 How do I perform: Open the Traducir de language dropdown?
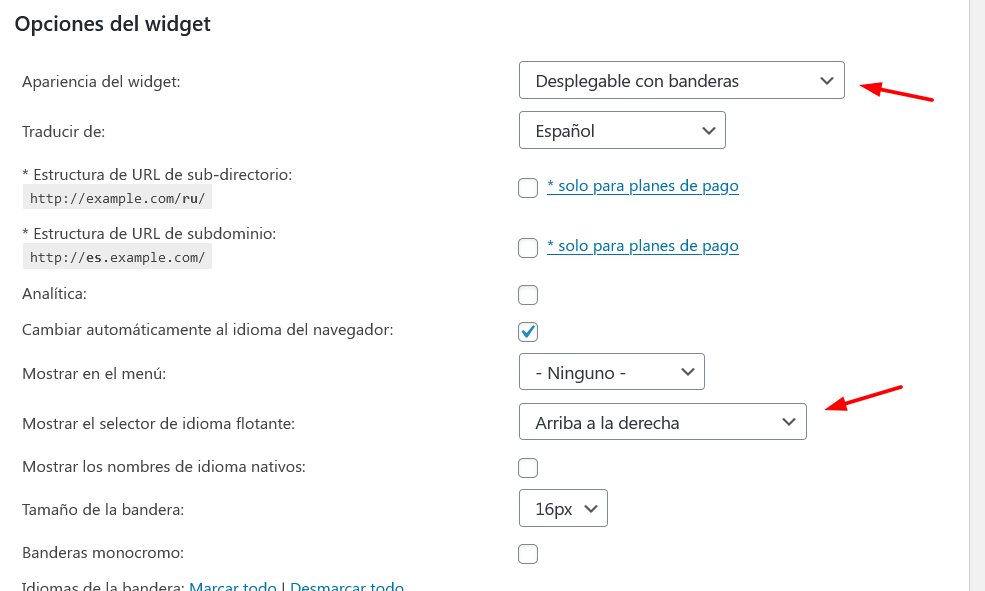click(x=622, y=130)
